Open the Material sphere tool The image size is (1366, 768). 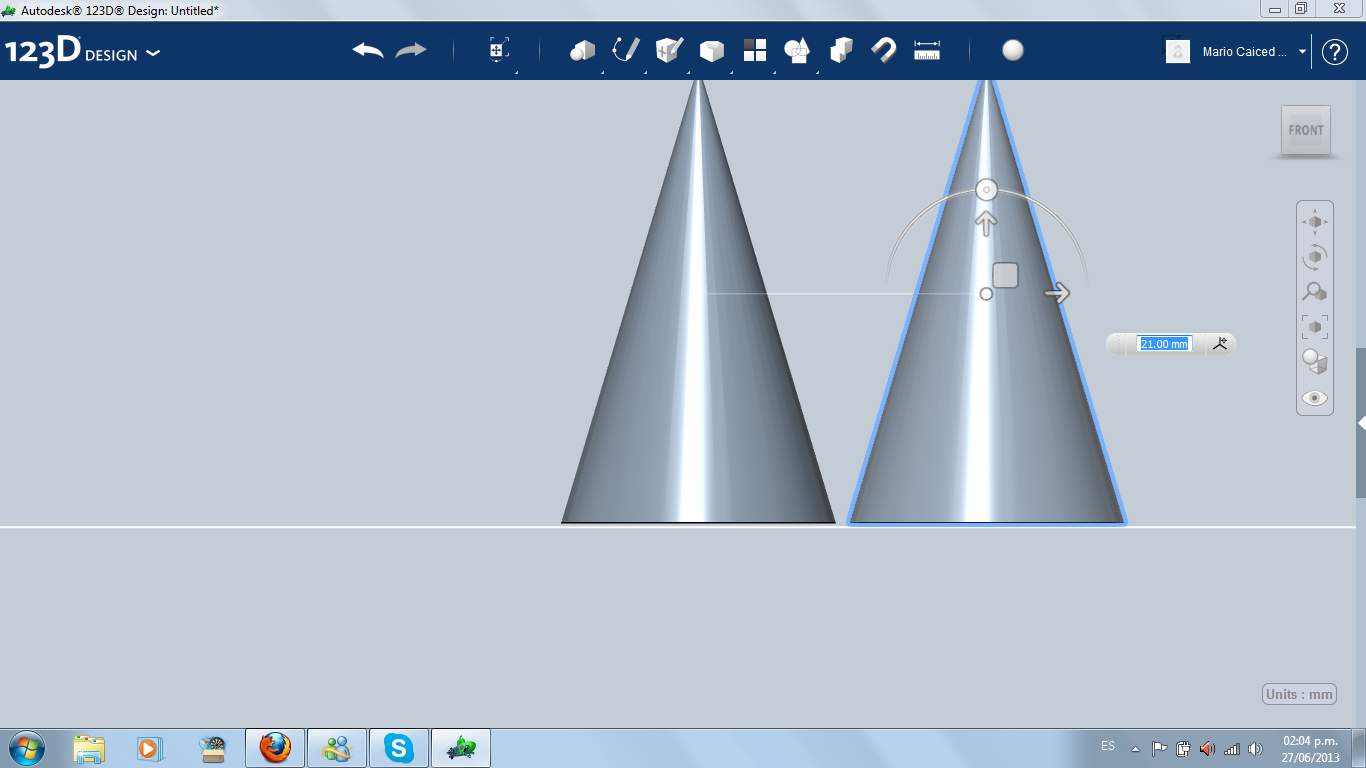tap(1013, 50)
